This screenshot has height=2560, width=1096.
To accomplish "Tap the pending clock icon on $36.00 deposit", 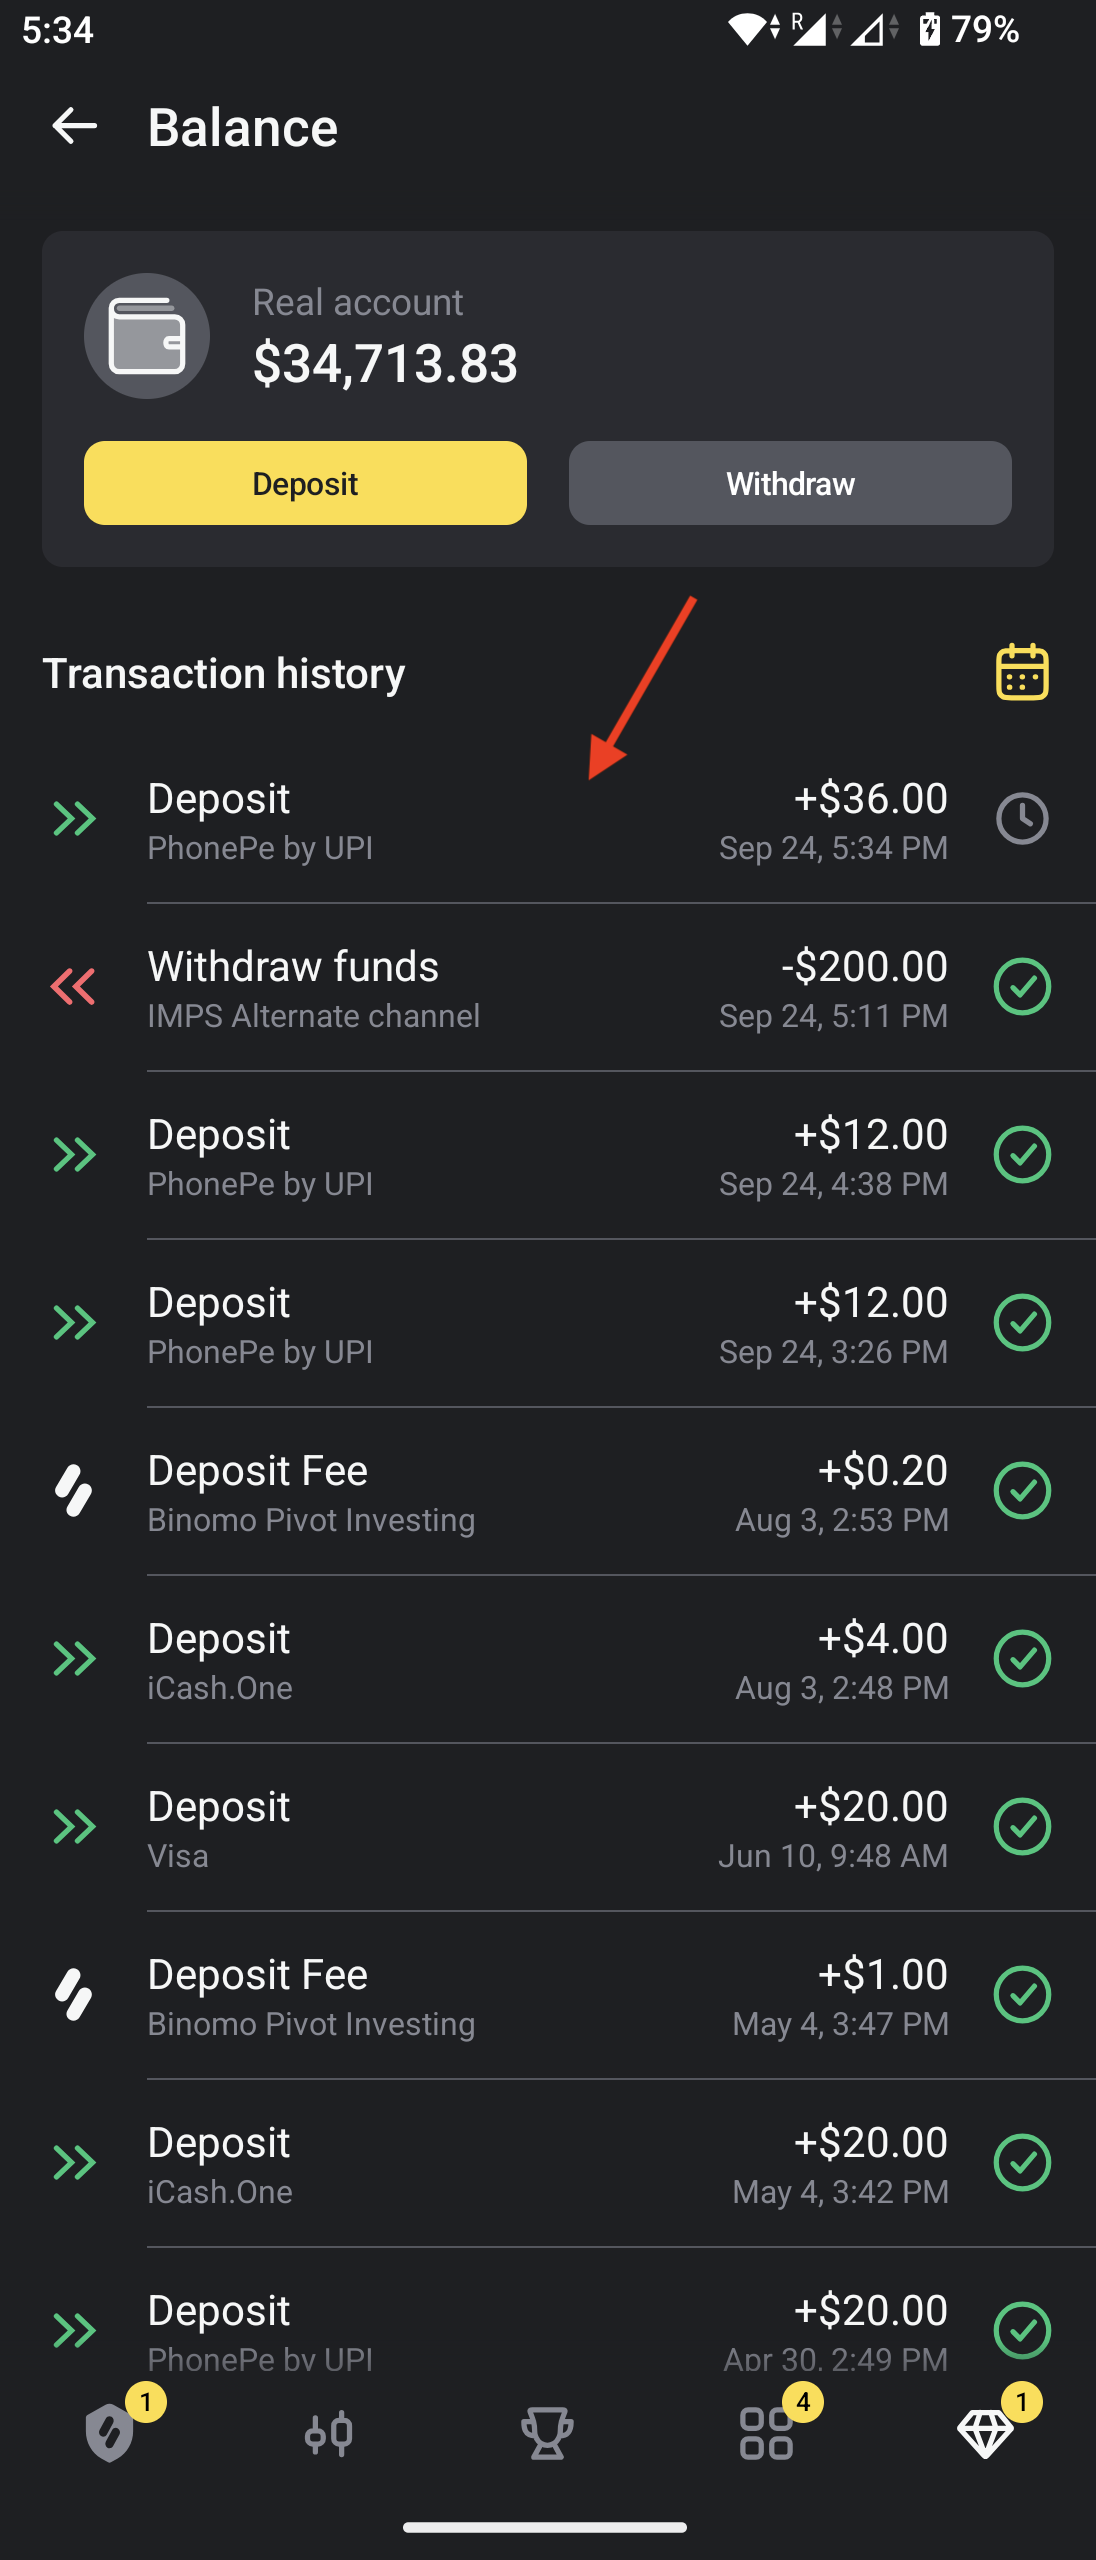I will click(x=1022, y=819).
